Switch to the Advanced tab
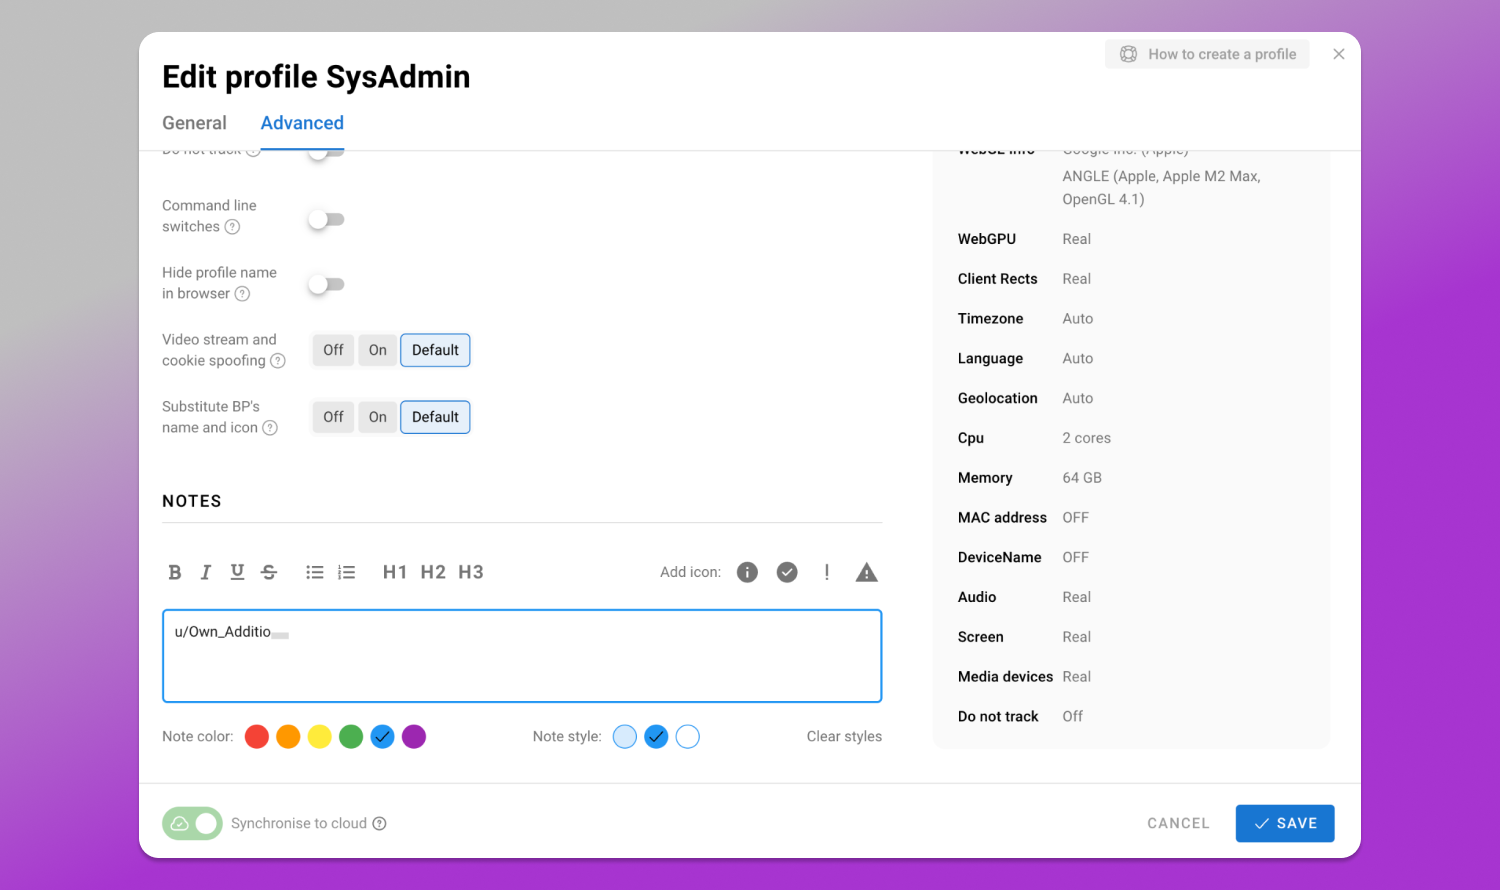1500x890 pixels. pos(302,123)
